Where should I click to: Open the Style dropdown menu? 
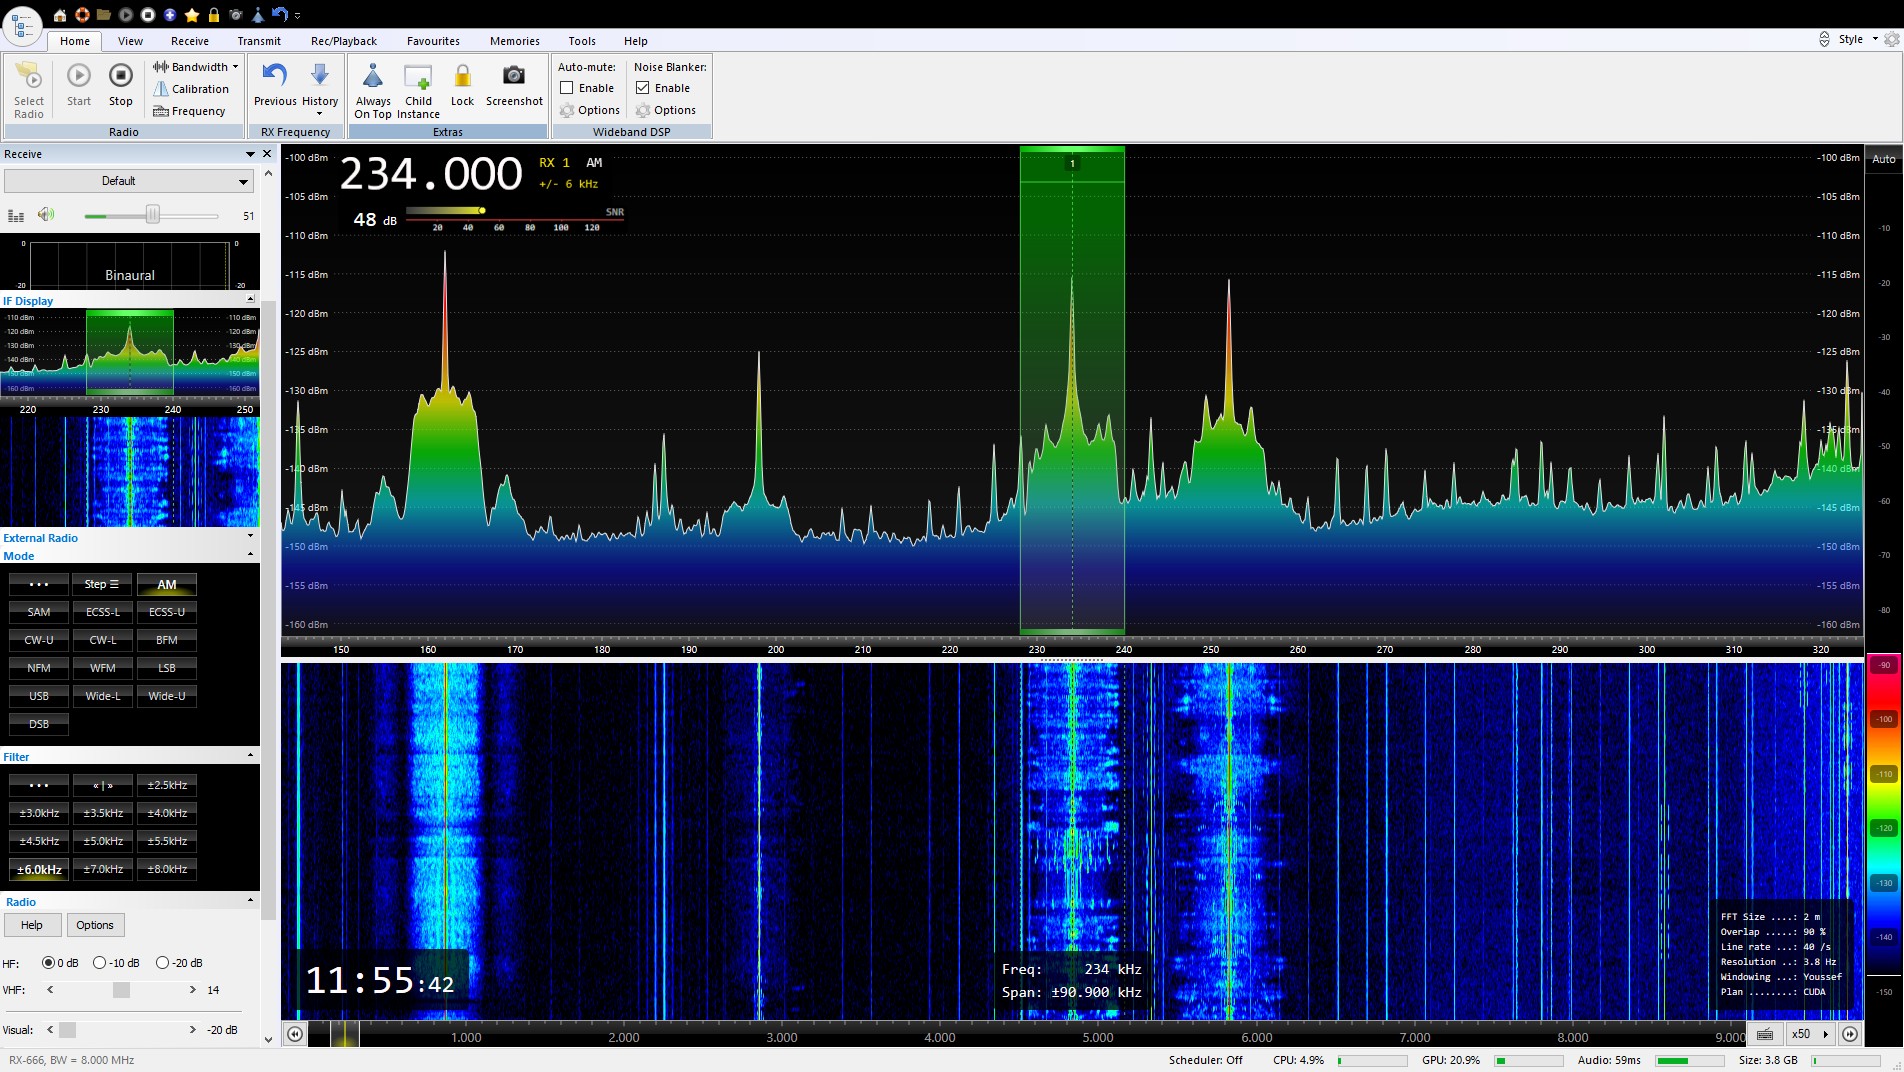pos(1857,39)
